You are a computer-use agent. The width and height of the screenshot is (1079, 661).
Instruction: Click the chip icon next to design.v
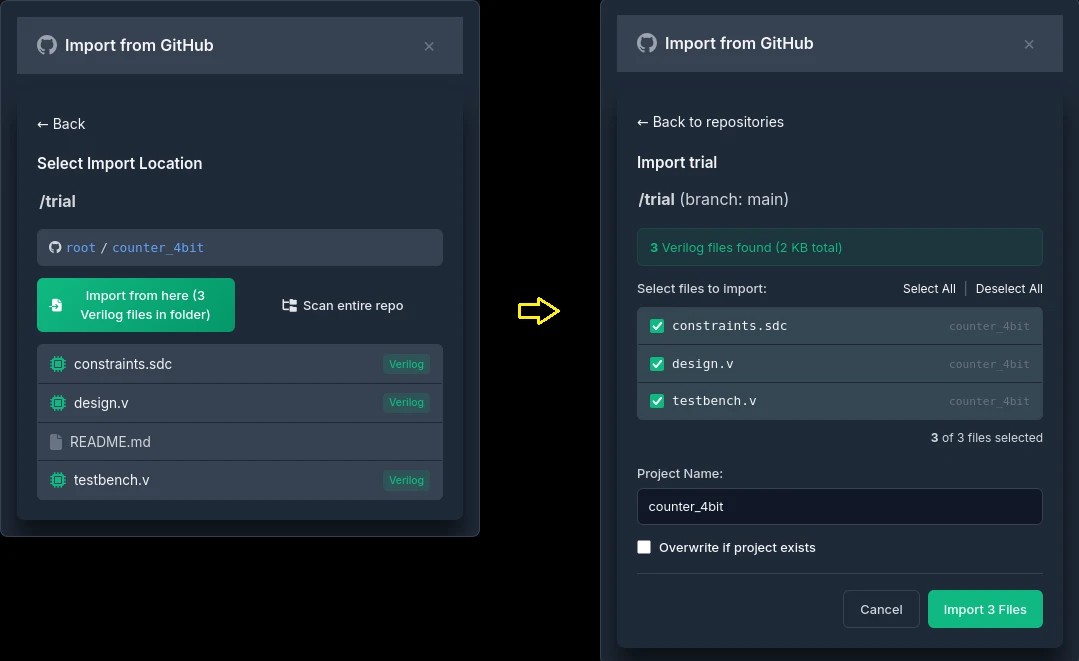[x=58, y=403]
